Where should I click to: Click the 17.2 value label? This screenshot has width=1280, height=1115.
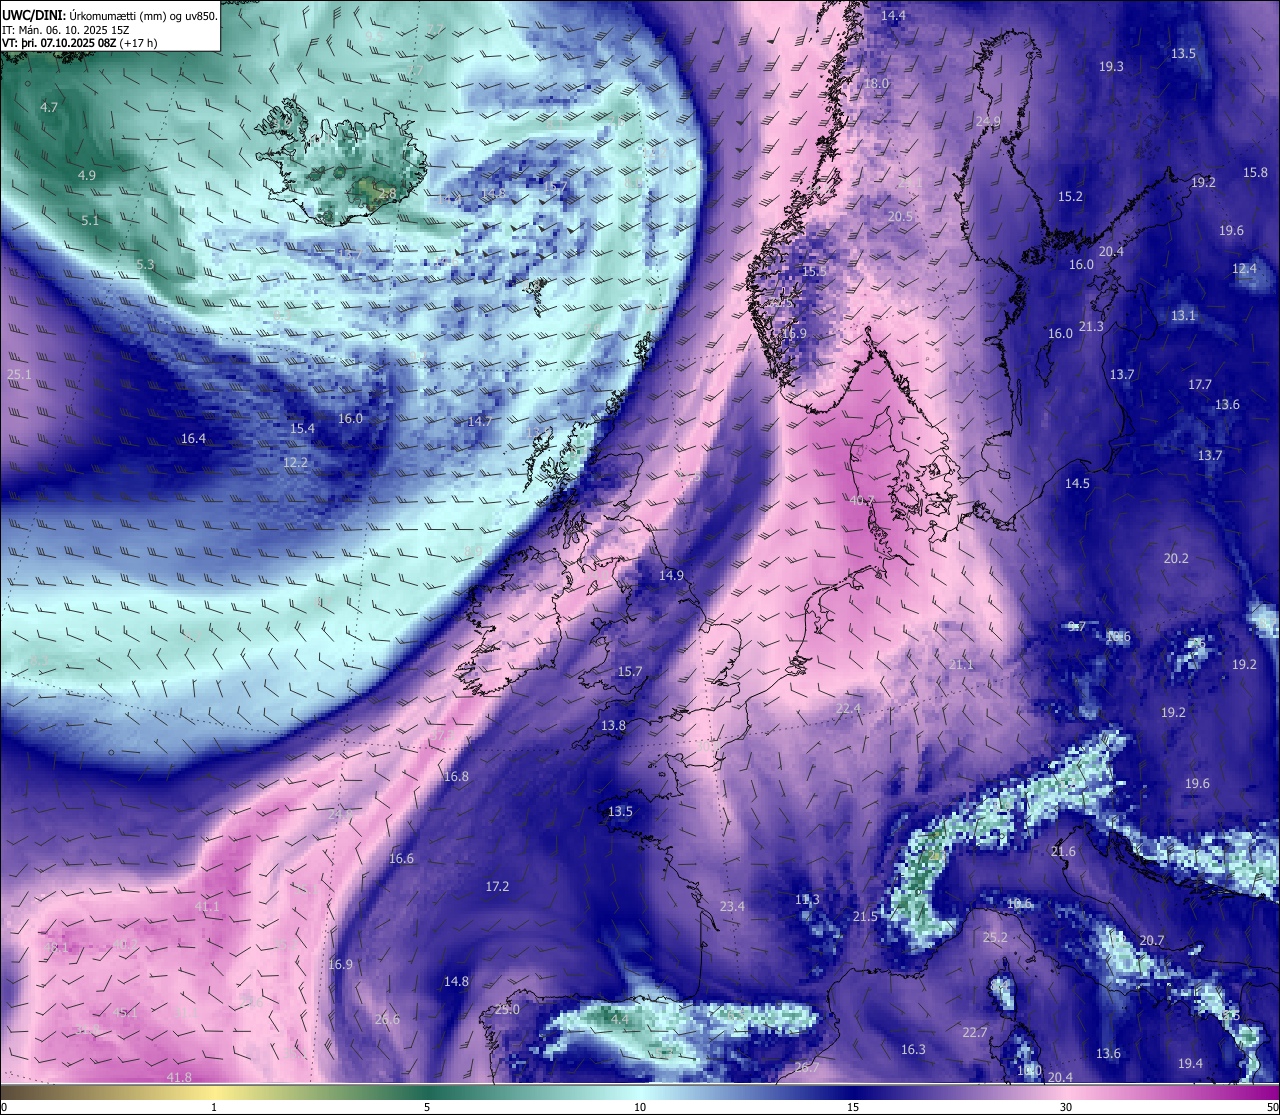click(x=497, y=886)
